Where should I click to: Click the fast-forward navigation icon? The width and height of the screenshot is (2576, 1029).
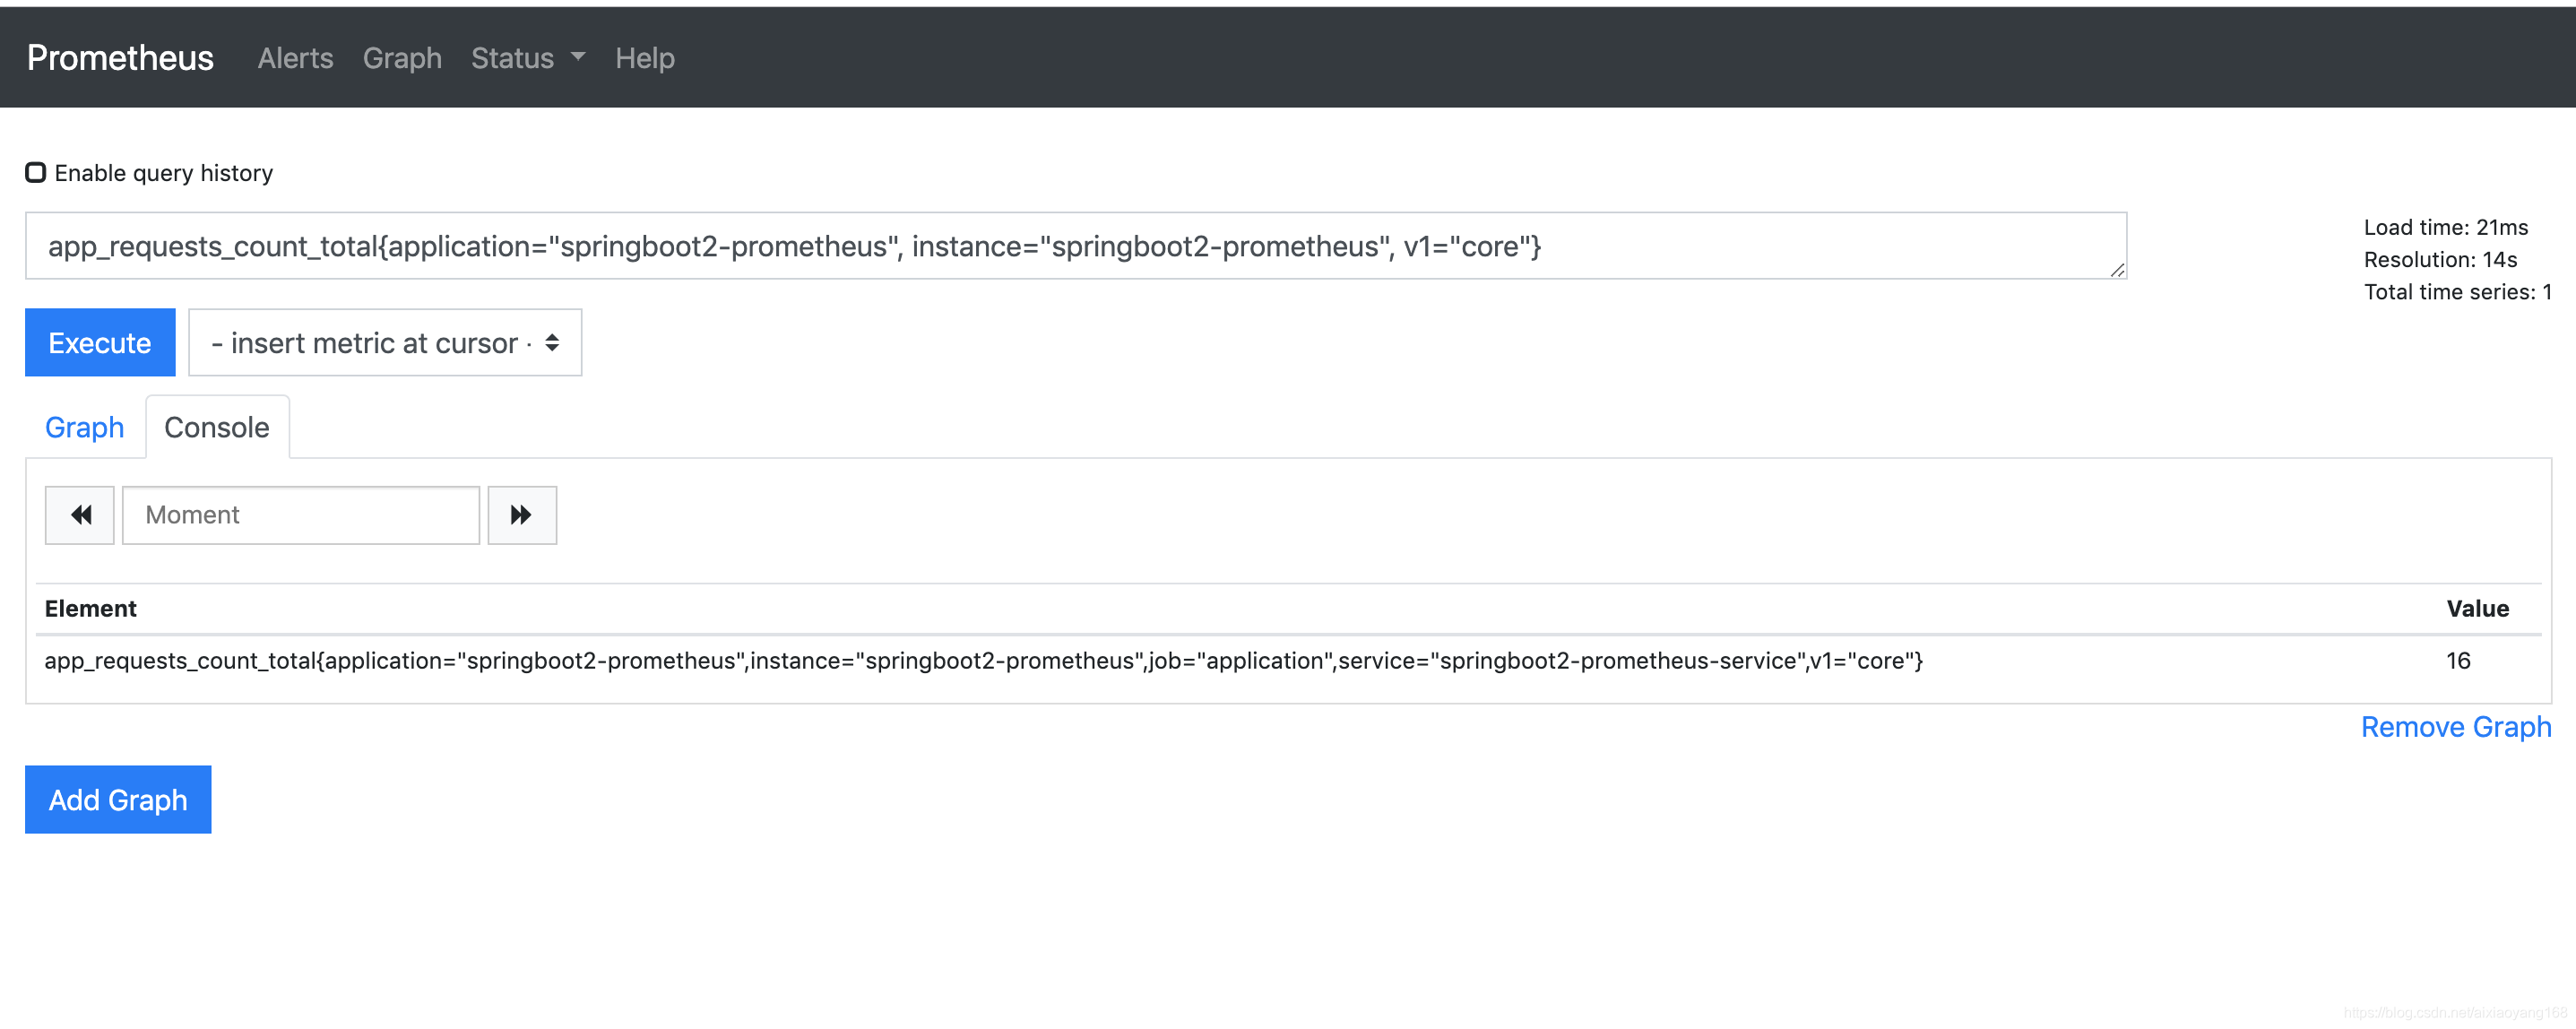point(521,514)
